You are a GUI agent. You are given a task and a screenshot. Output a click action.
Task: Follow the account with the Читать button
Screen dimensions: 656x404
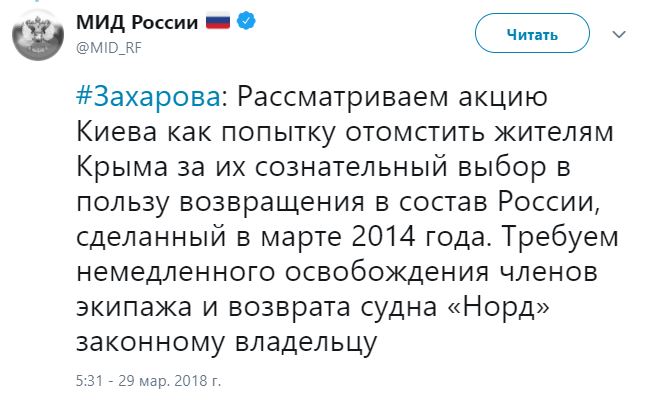click(532, 33)
